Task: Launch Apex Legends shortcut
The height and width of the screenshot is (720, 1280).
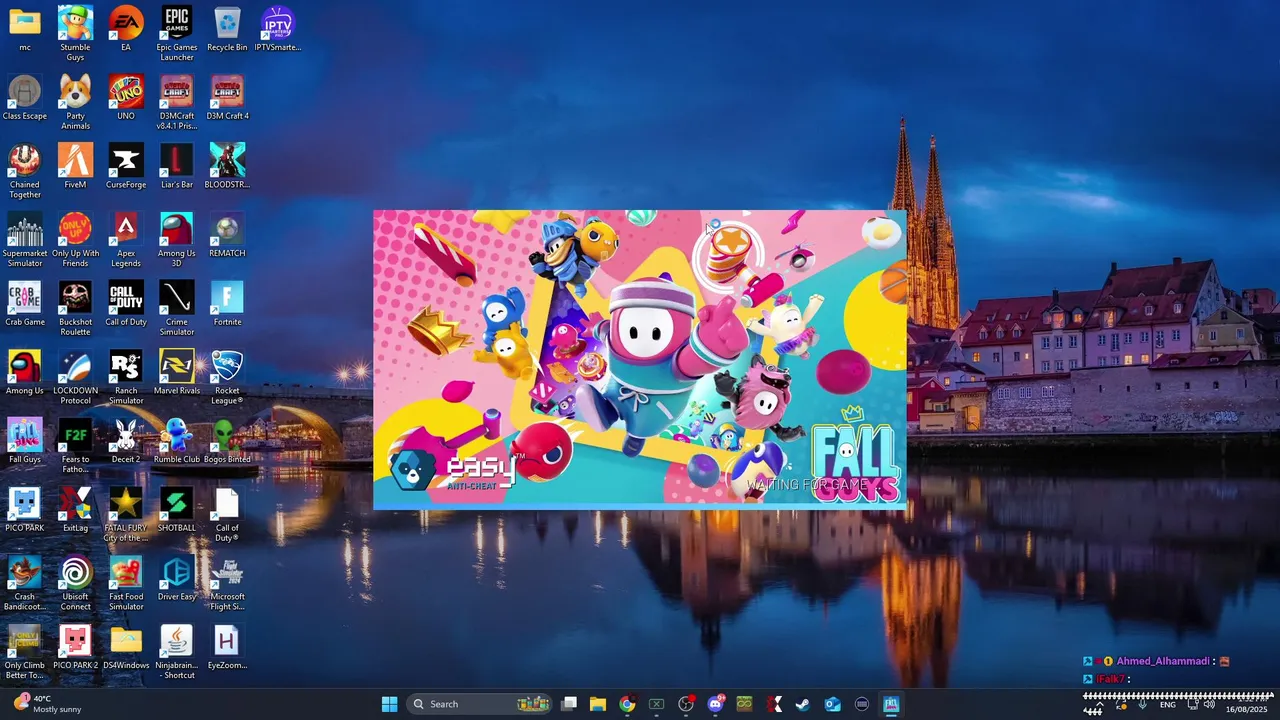Action: [x=126, y=240]
